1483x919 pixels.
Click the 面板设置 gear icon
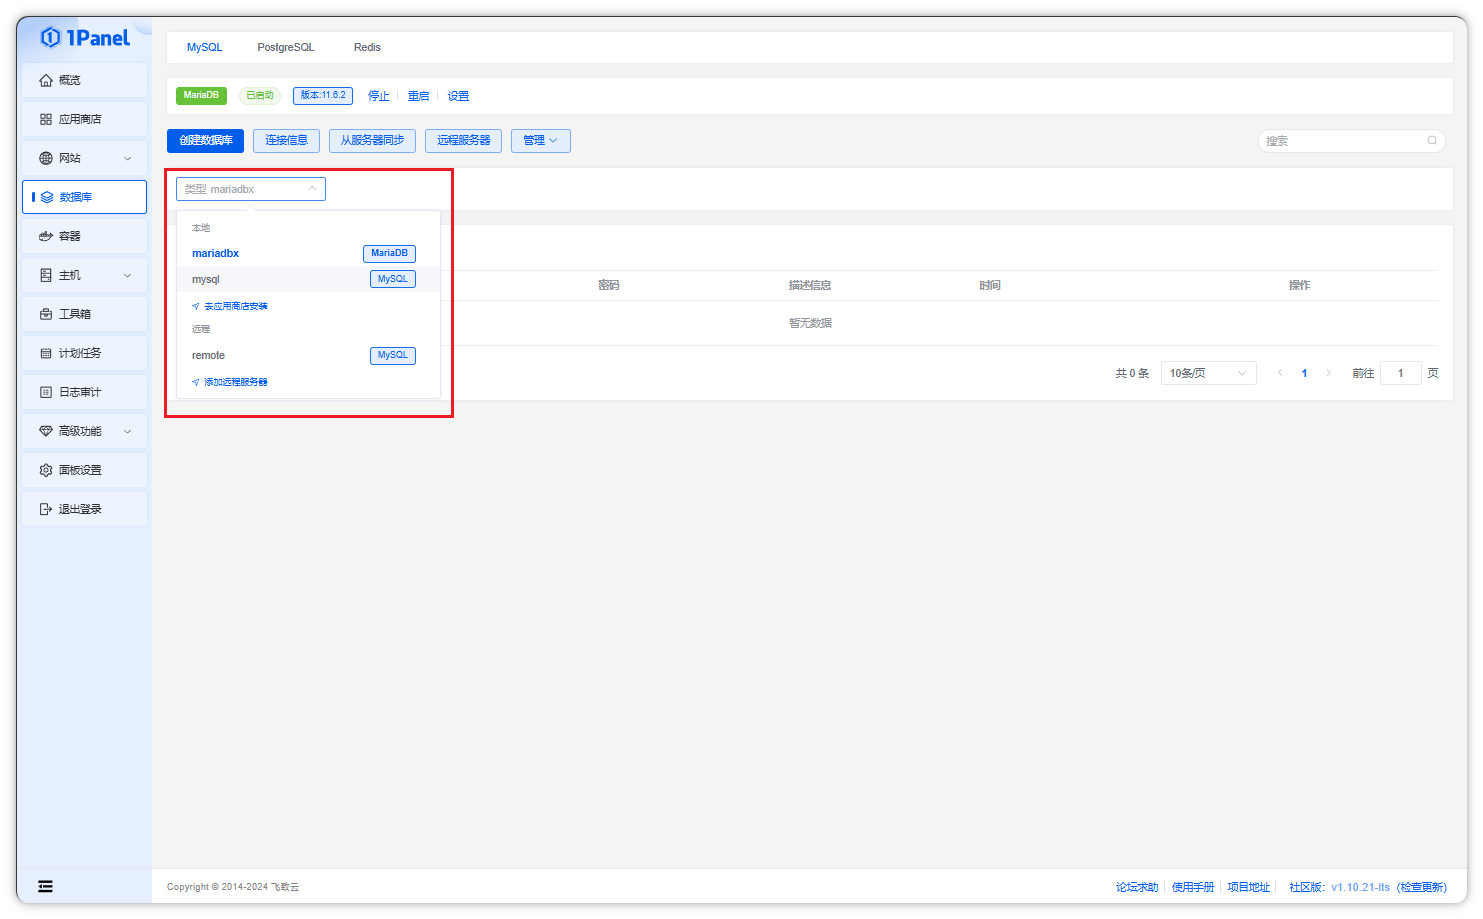tap(46, 470)
